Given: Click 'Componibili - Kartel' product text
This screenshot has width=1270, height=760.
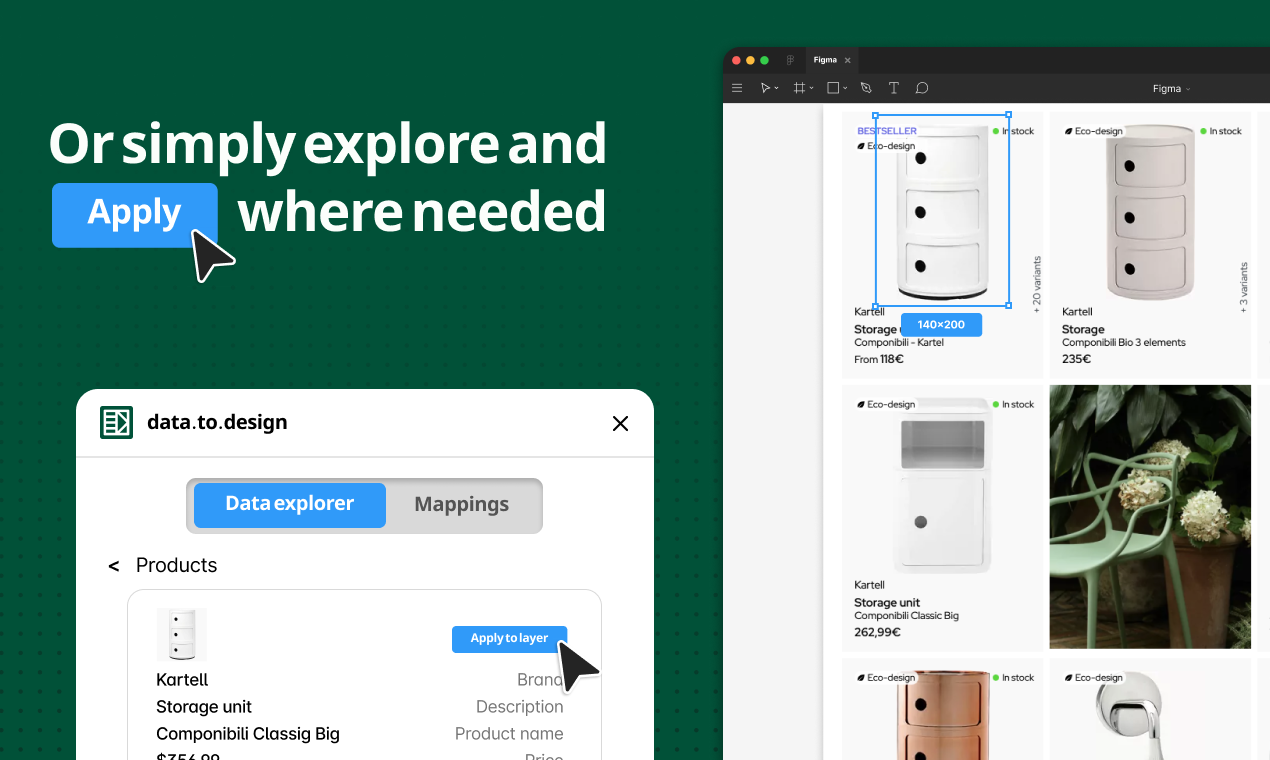Looking at the screenshot, I should [899, 342].
